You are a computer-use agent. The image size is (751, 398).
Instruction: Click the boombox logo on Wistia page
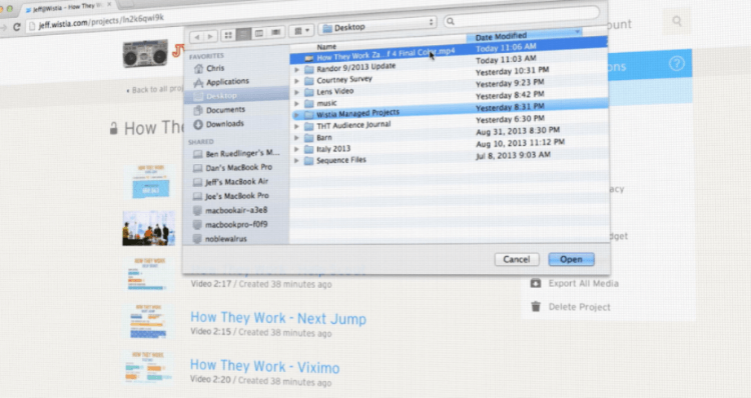click(x=146, y=53)
